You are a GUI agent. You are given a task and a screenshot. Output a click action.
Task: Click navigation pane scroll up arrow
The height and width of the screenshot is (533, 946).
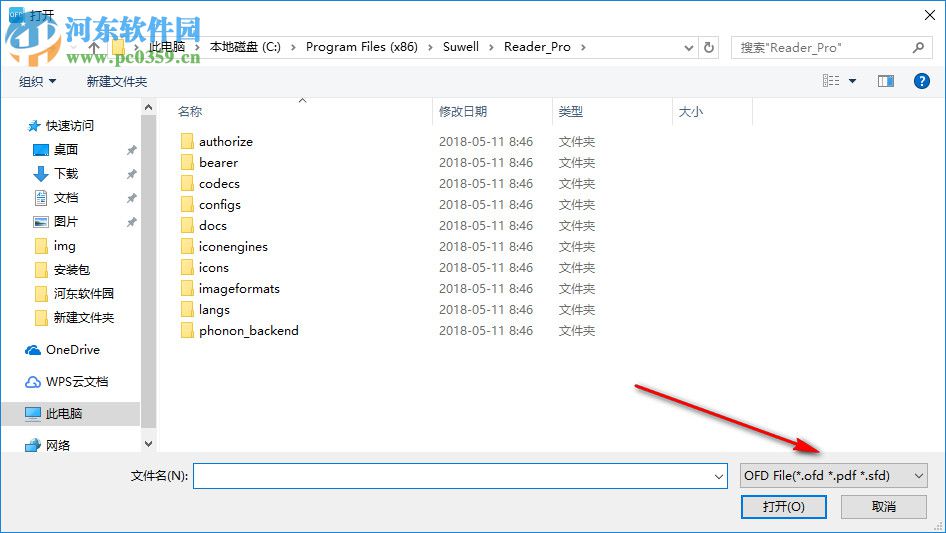coord(148,107)
